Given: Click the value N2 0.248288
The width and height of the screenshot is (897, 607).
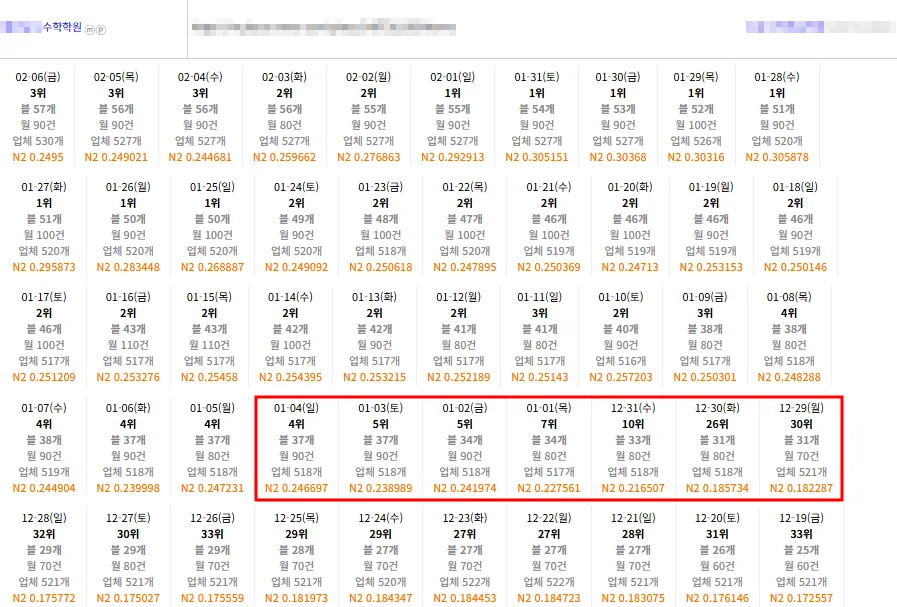Looking at the screenshot, I should tap(789, 377).
